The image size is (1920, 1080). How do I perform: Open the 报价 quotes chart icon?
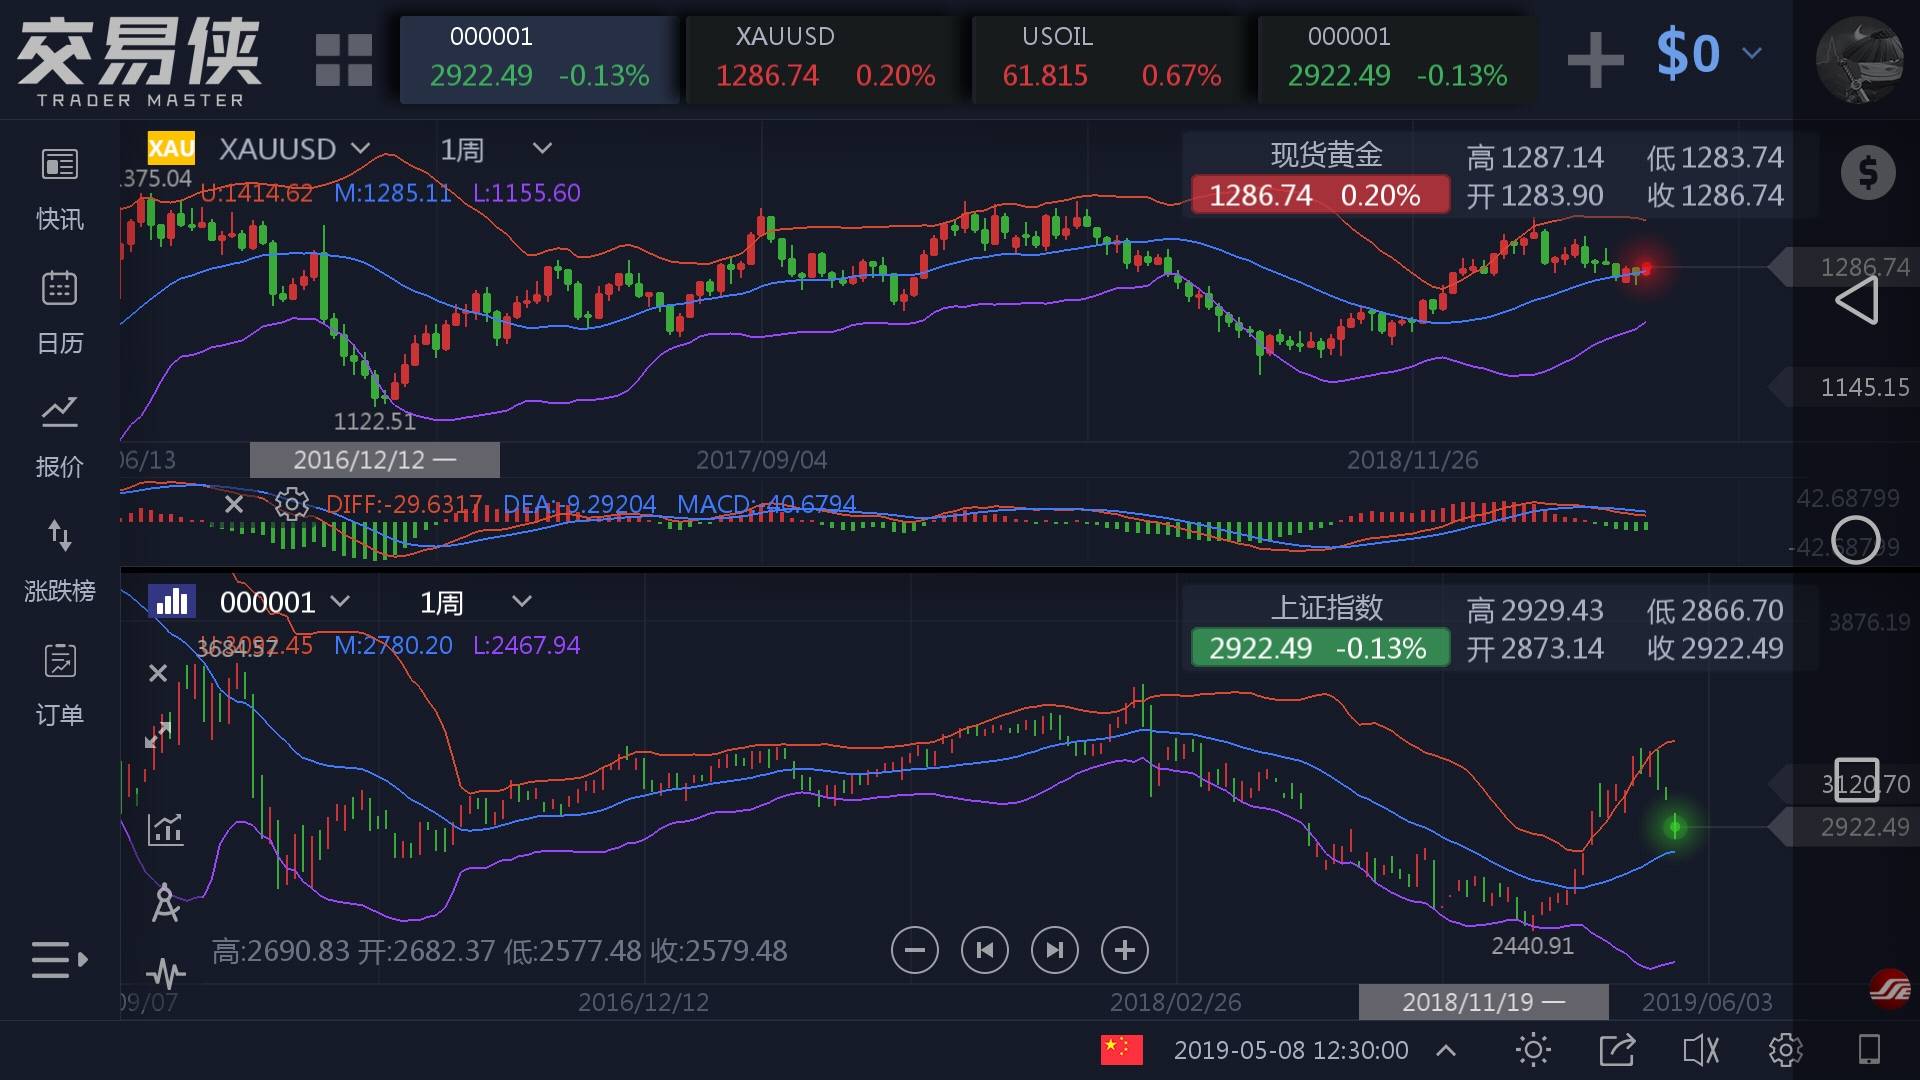(x=59, y=412)
